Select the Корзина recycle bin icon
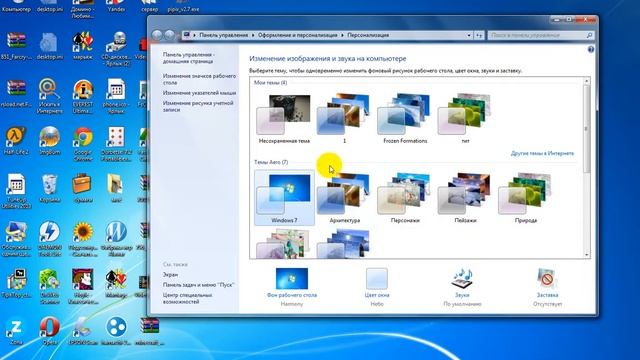Screen dimensions: 640x360 pos(49,189)
